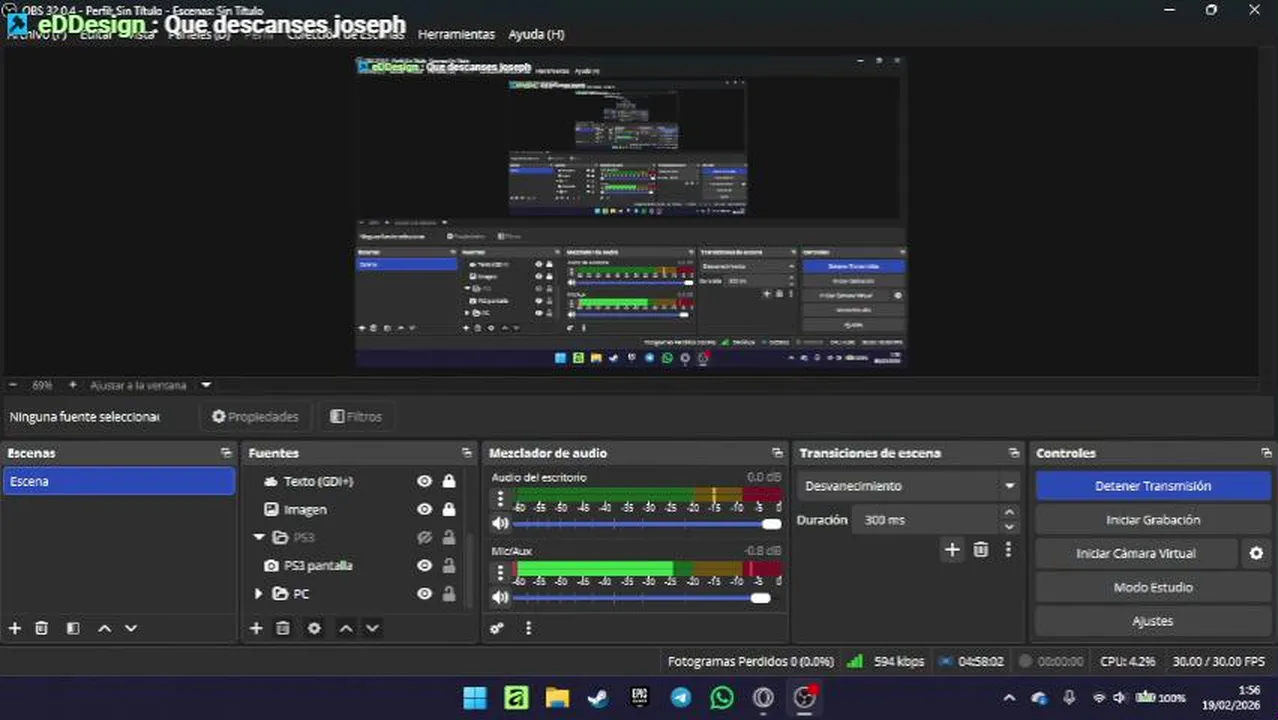Click the Propiedades button

click(255, 416)
